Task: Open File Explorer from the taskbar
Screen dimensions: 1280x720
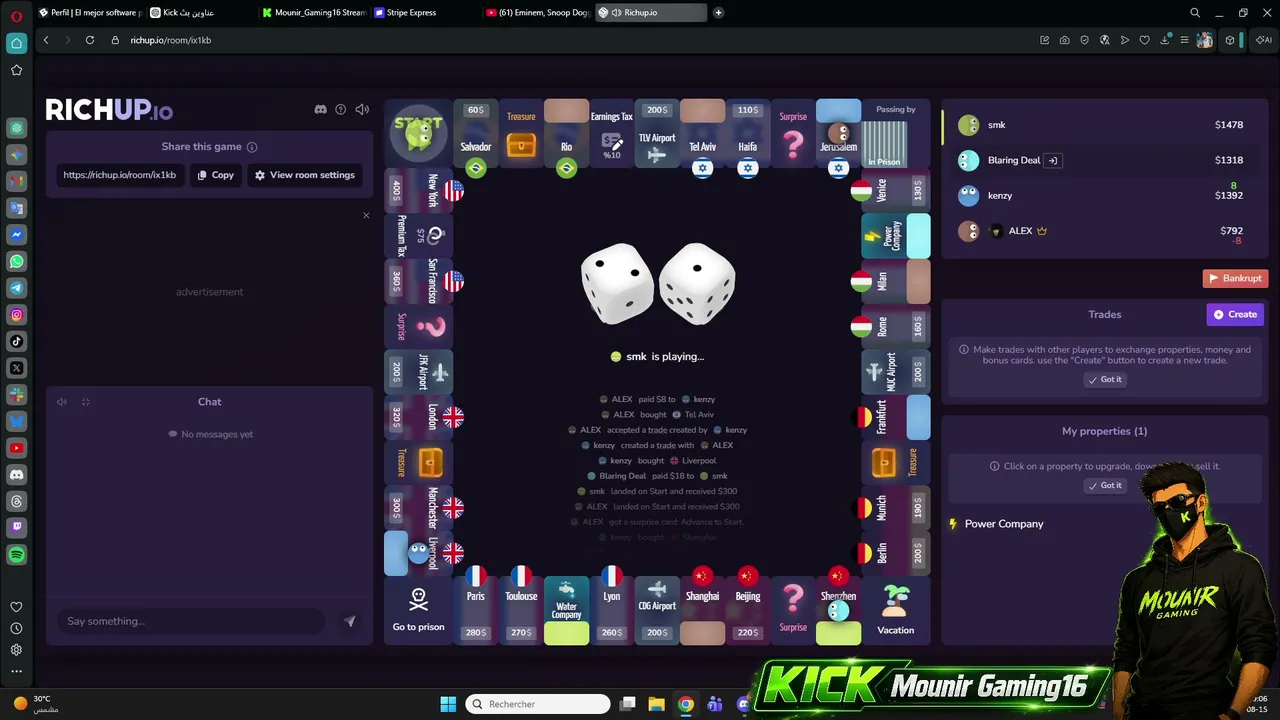Action: [656, 704]
